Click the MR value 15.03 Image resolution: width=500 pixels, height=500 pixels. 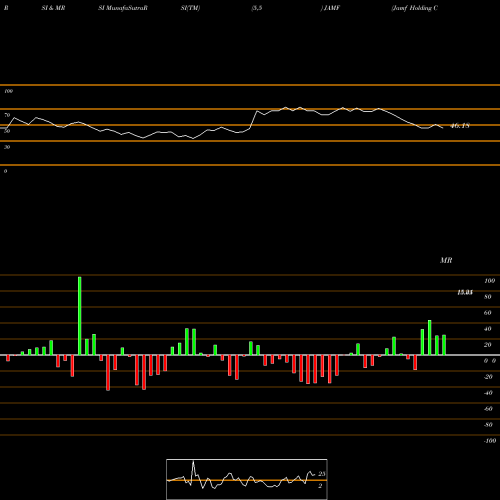coord(465,293)
